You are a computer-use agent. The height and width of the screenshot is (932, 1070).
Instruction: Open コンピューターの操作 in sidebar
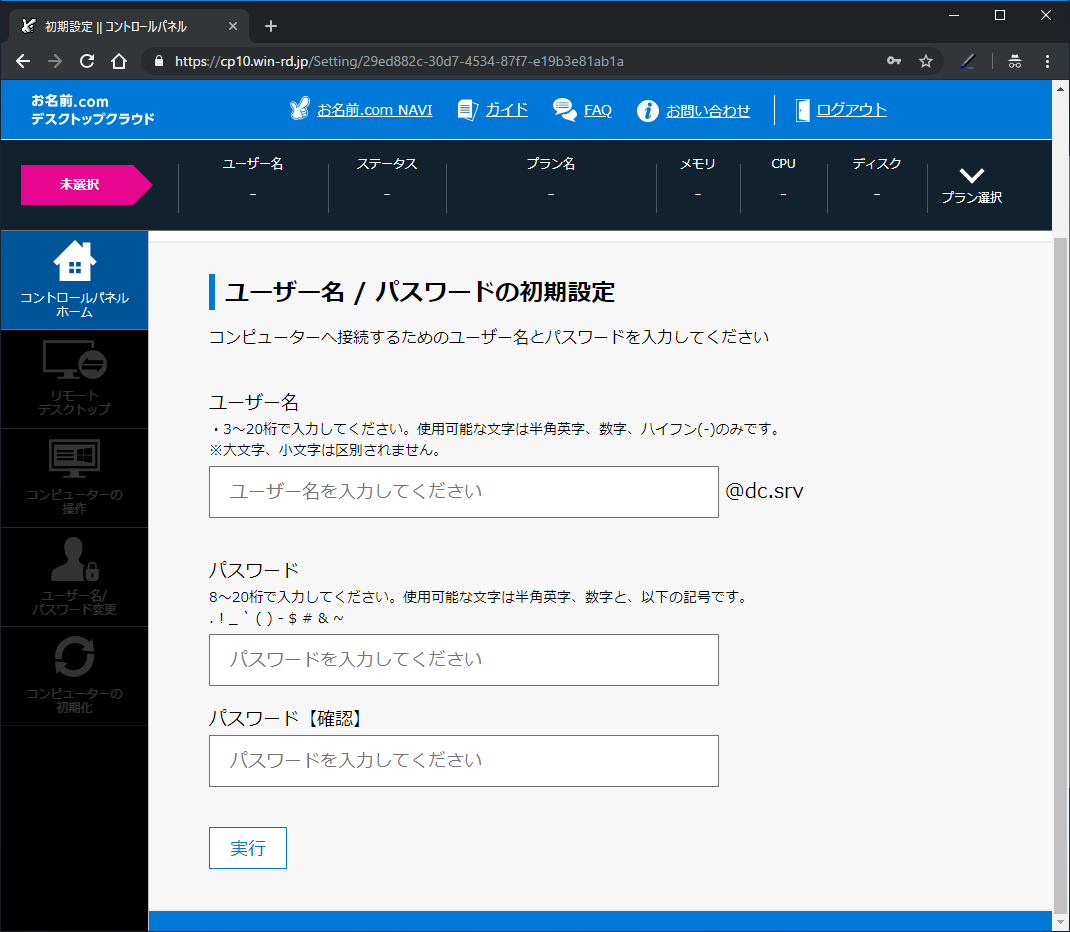[74, 478]
